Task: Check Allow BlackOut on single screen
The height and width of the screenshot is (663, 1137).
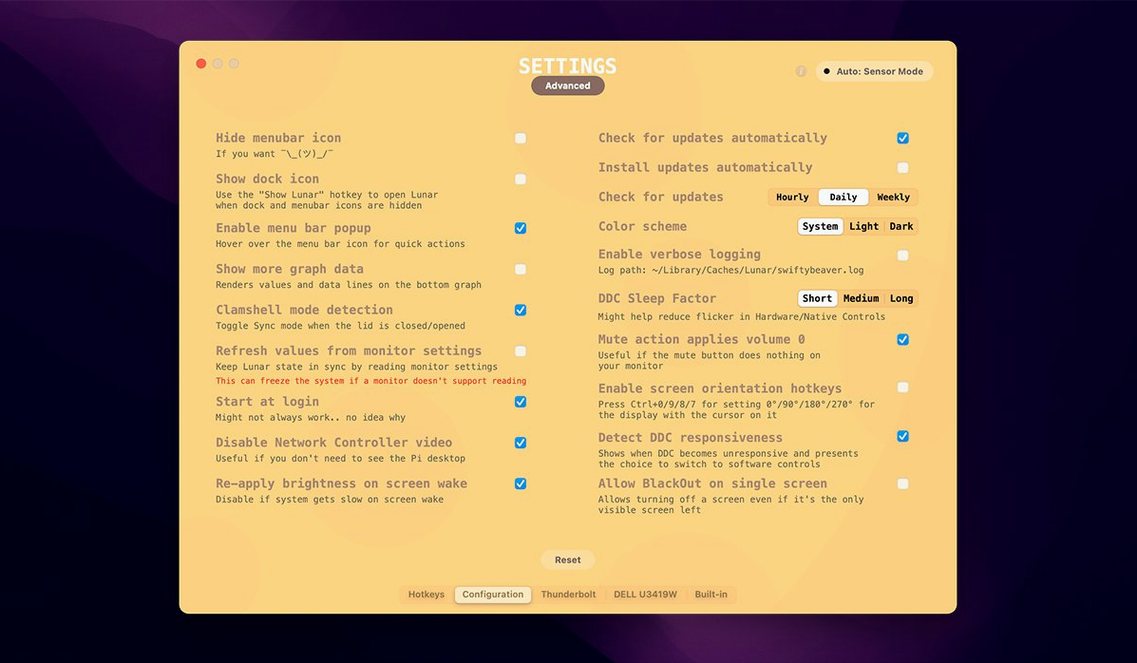Action: tap(903, 484)
